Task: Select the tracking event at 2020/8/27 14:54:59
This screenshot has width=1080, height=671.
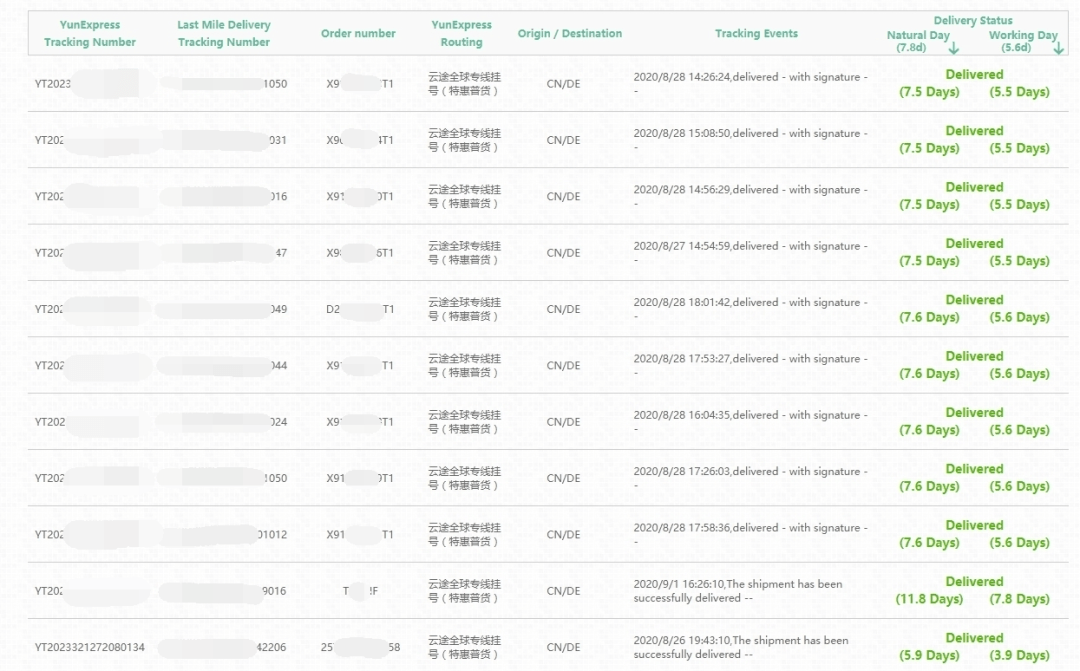Action: tap(750, 252)
